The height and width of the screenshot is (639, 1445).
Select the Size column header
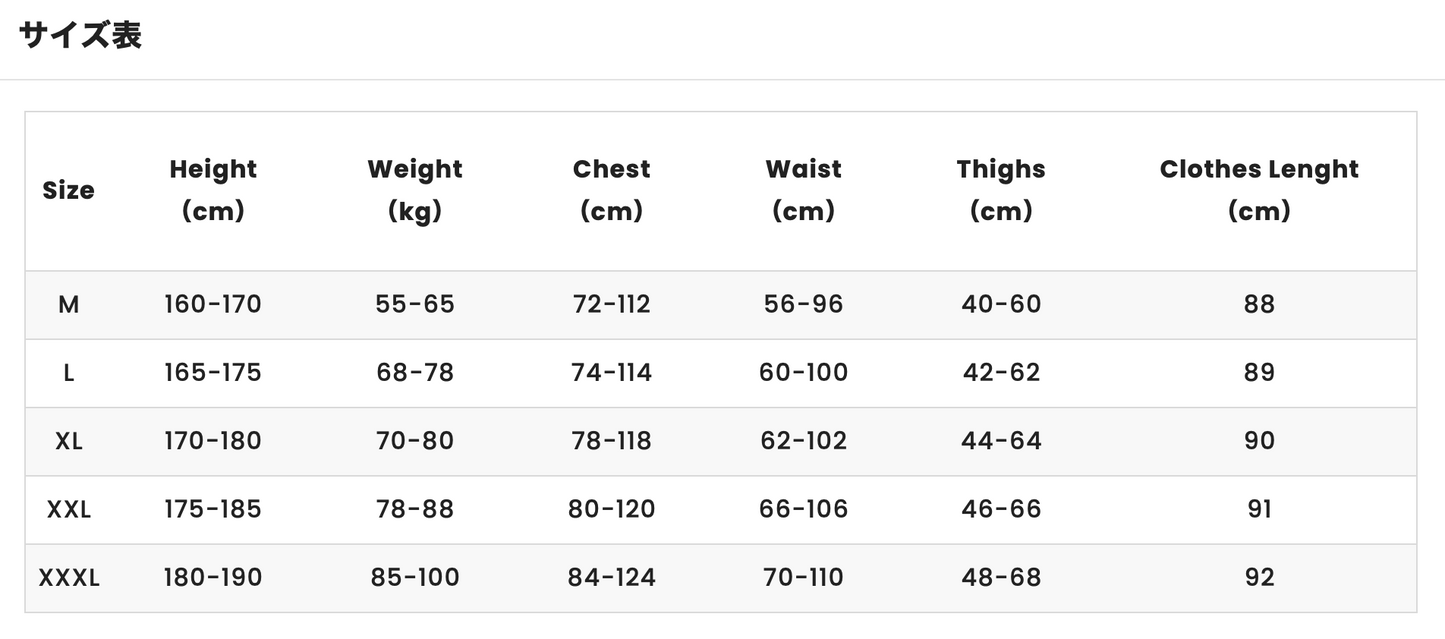coord(68,190)
